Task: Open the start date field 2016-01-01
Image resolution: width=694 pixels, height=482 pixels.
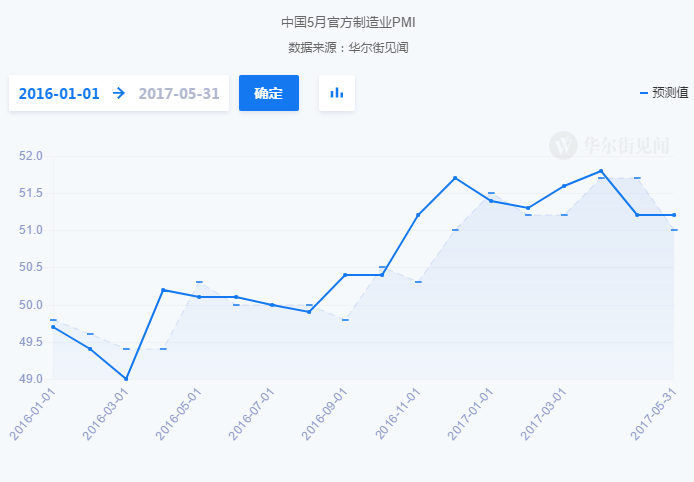Action: coord(59,93)
